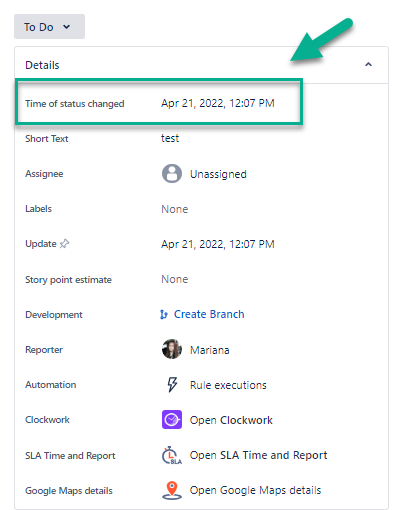Screen dimensions: 400x510
Task: Open Clockwork
Action: click(231, 420)
